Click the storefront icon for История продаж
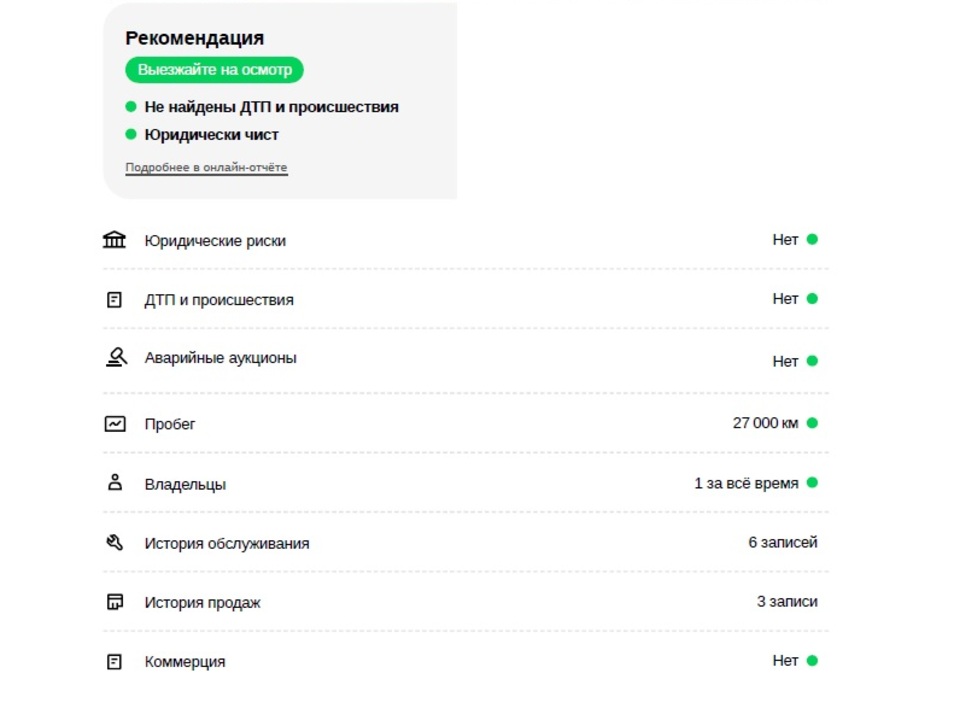960x720 pixels. coord(114,602)
